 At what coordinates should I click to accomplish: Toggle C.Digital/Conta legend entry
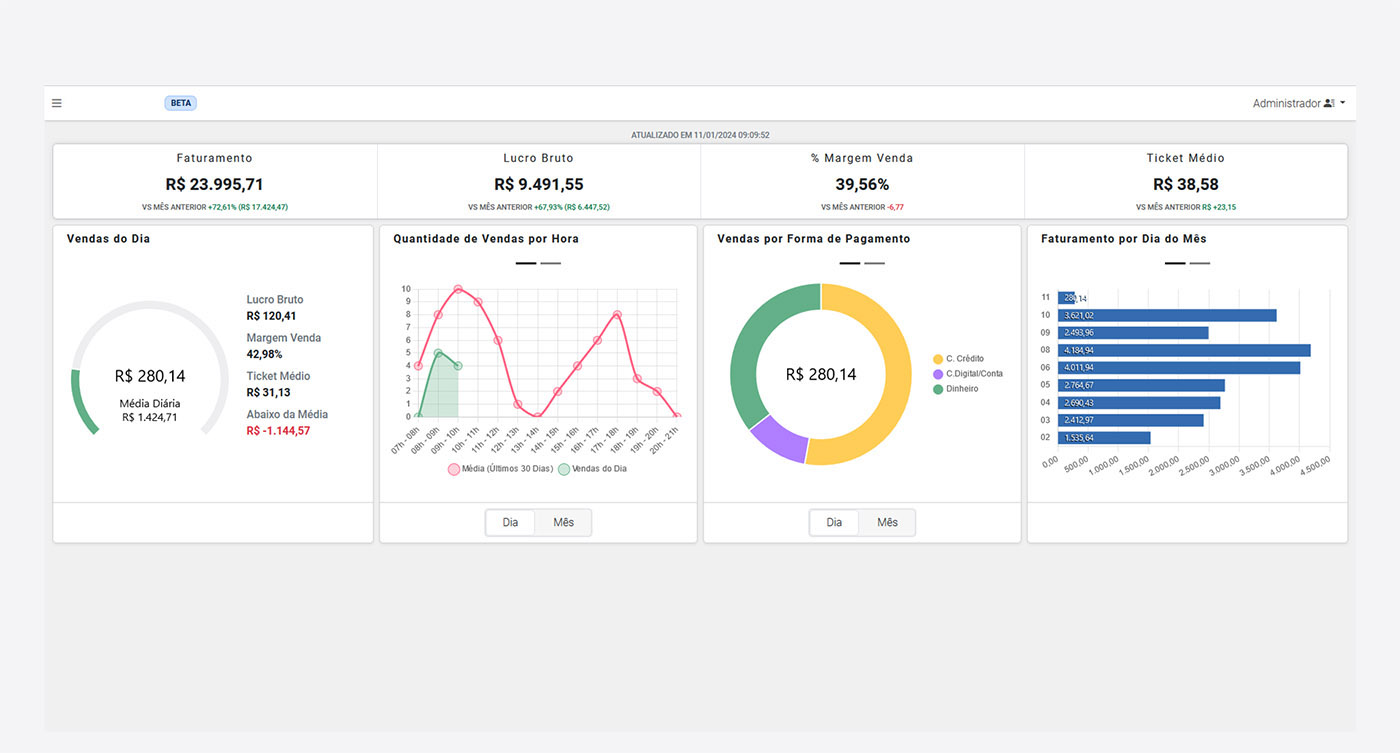[x=968, y=373]
